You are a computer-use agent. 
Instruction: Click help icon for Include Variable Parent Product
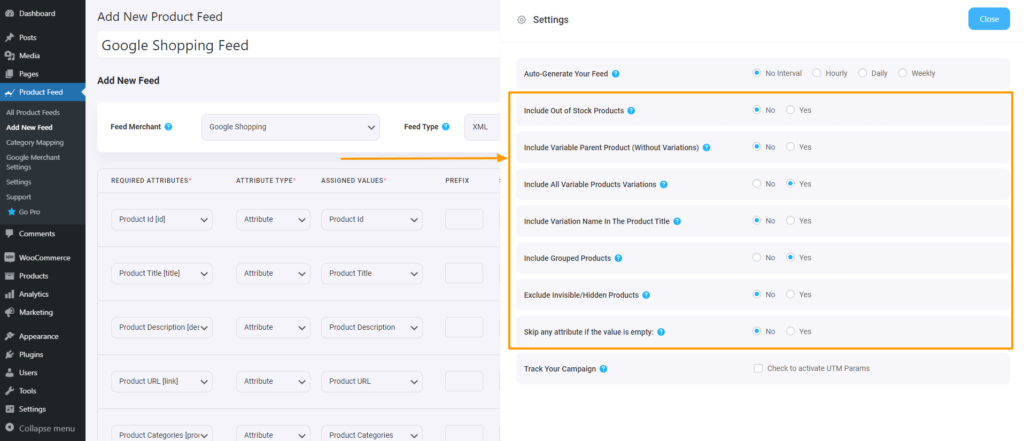pyautogui.click(x=707, y=148)
